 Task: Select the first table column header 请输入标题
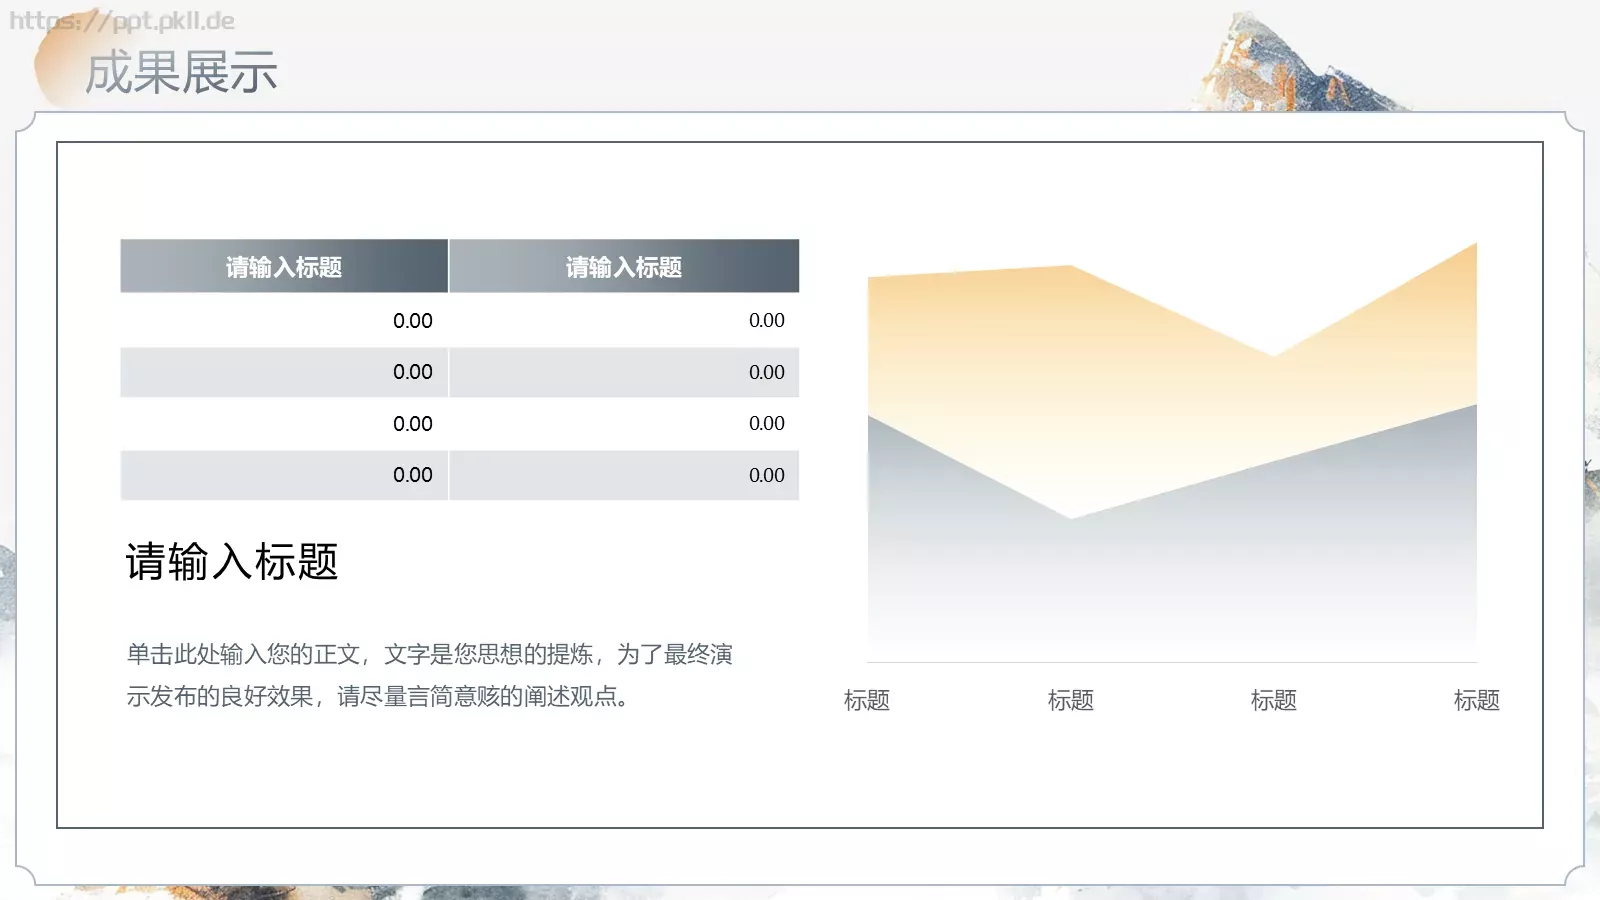tap(284, 266)
